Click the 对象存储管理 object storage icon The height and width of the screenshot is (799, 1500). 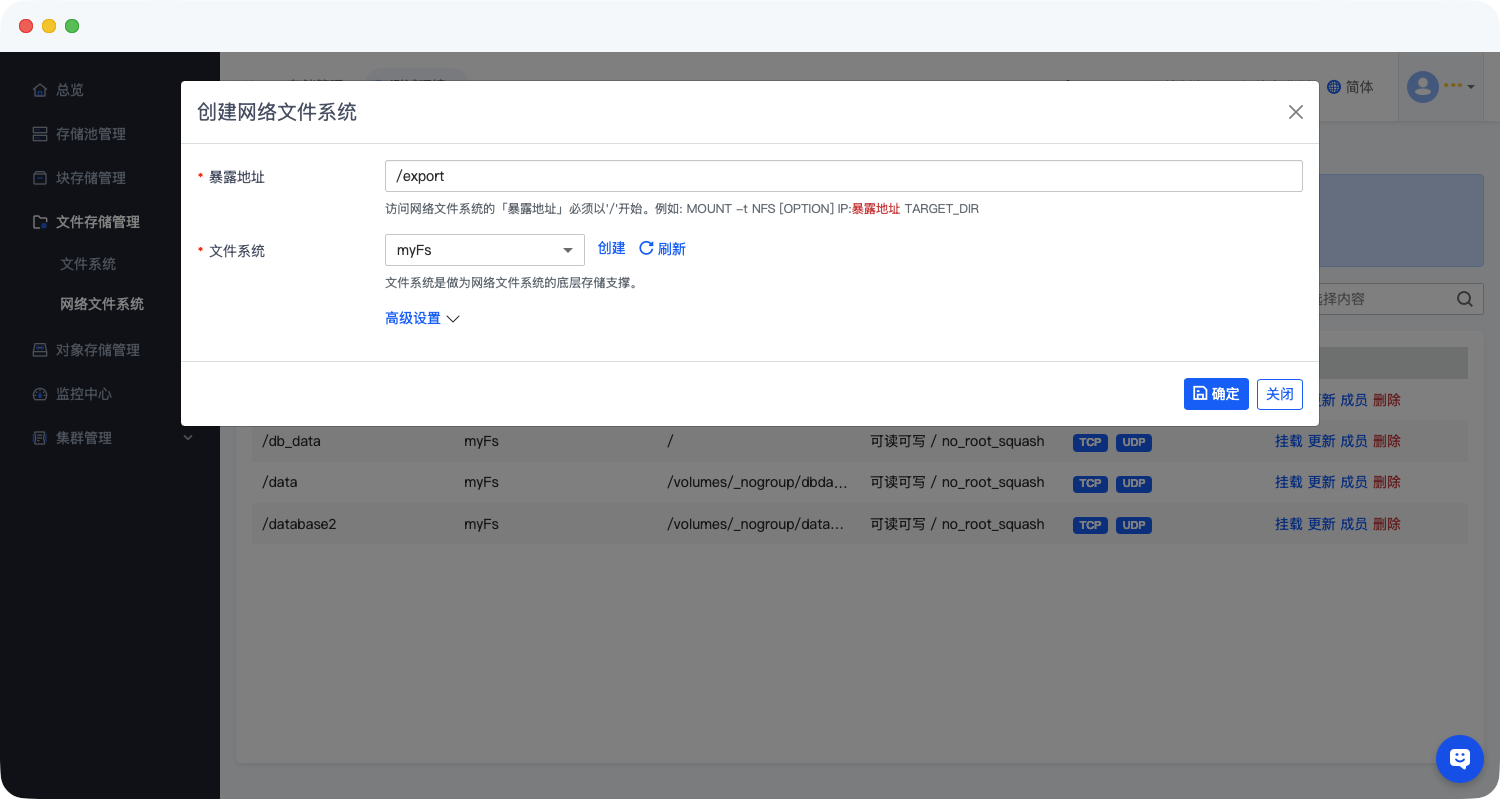[x=40, y=350]
